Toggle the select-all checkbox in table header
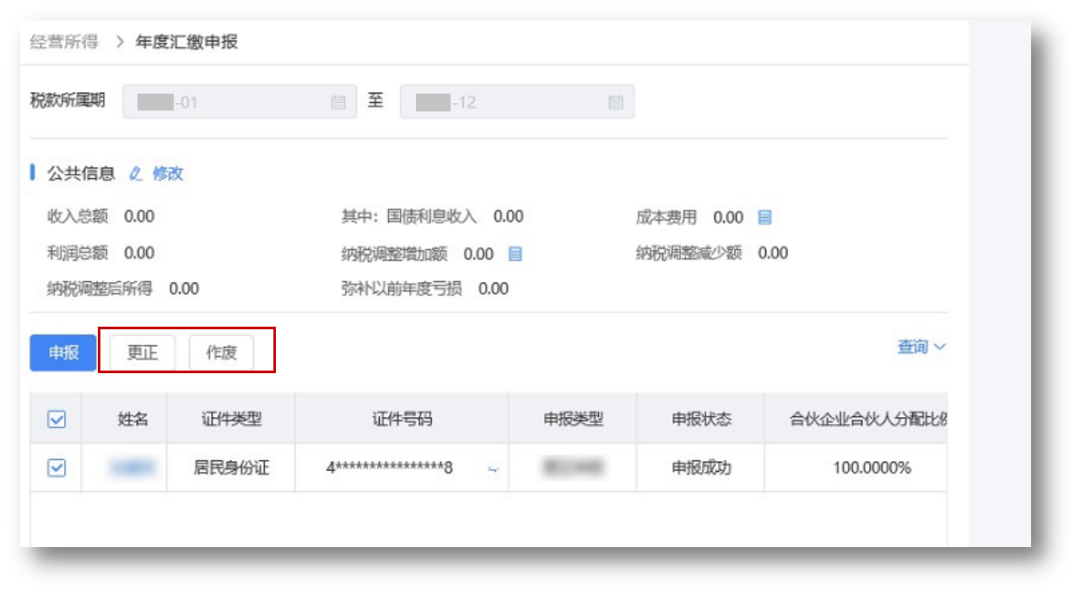The width and height of the screenshot is (1080, 596). (56, 419)
